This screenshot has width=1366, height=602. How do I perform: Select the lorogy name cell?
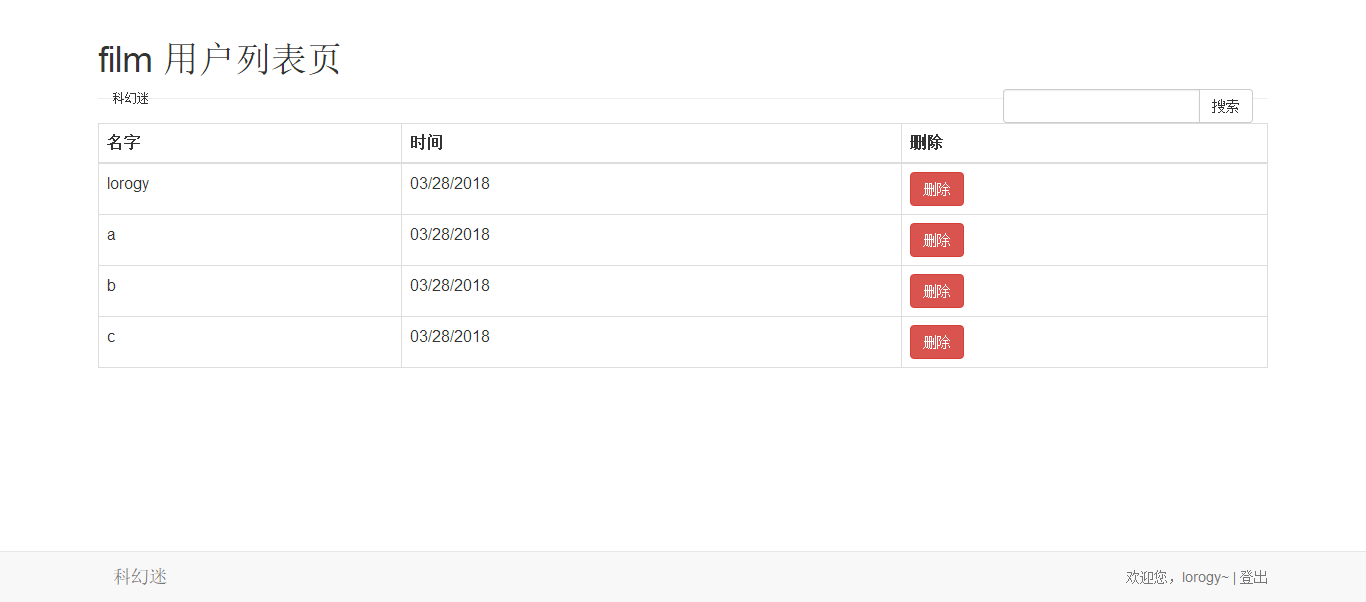click(x=250, y=189)
